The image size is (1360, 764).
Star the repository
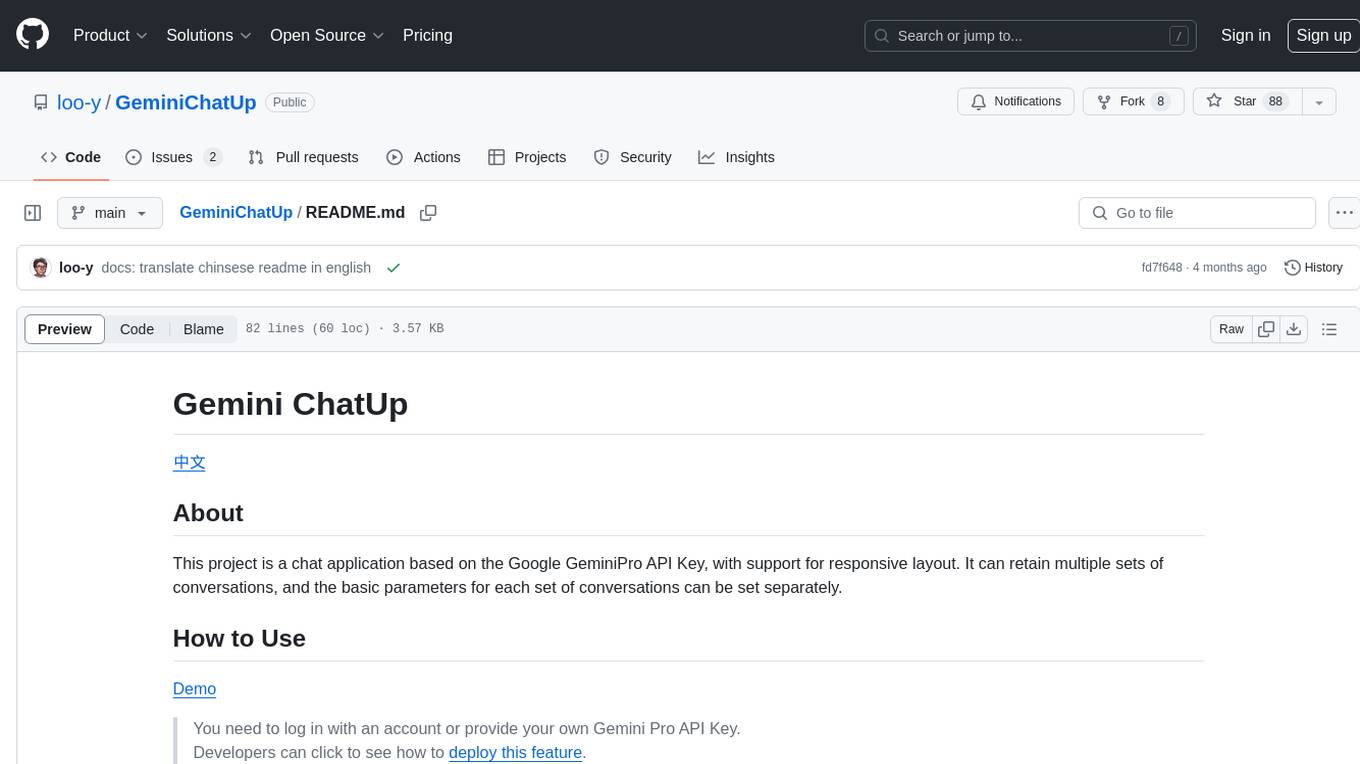tap(1246, 102)
